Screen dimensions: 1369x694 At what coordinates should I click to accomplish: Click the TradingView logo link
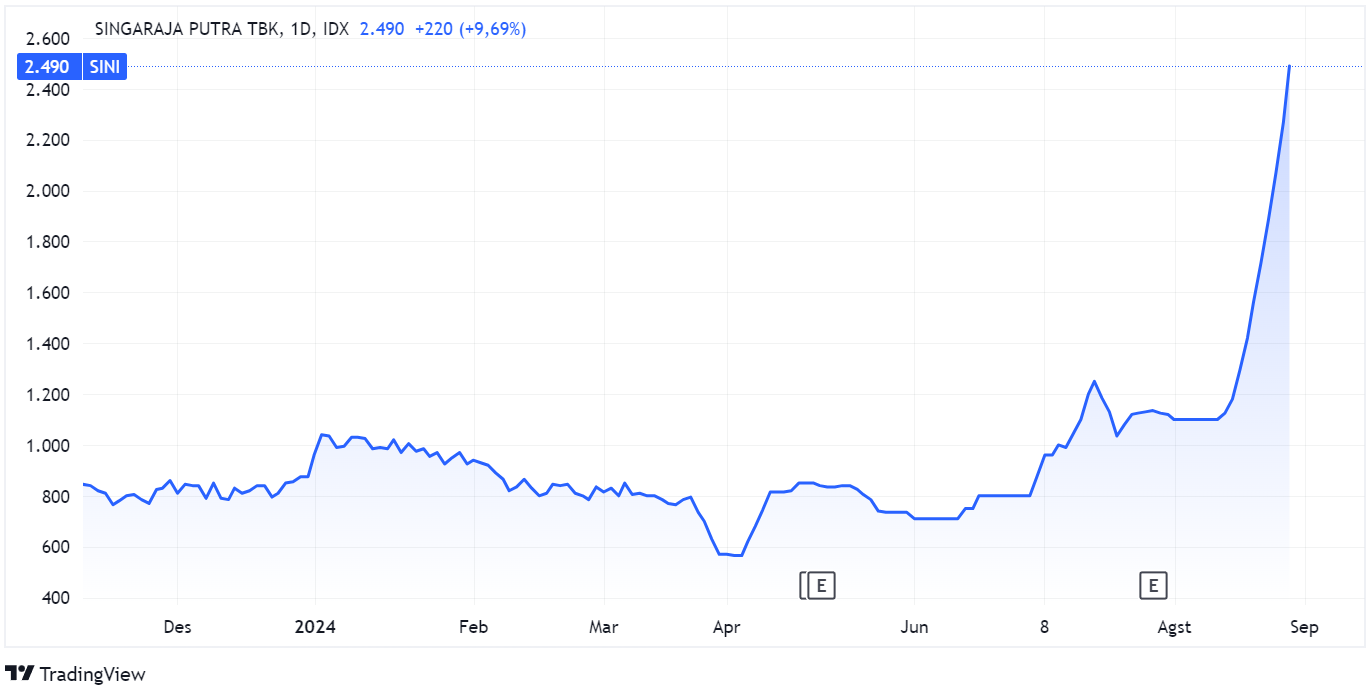point(75,674)
